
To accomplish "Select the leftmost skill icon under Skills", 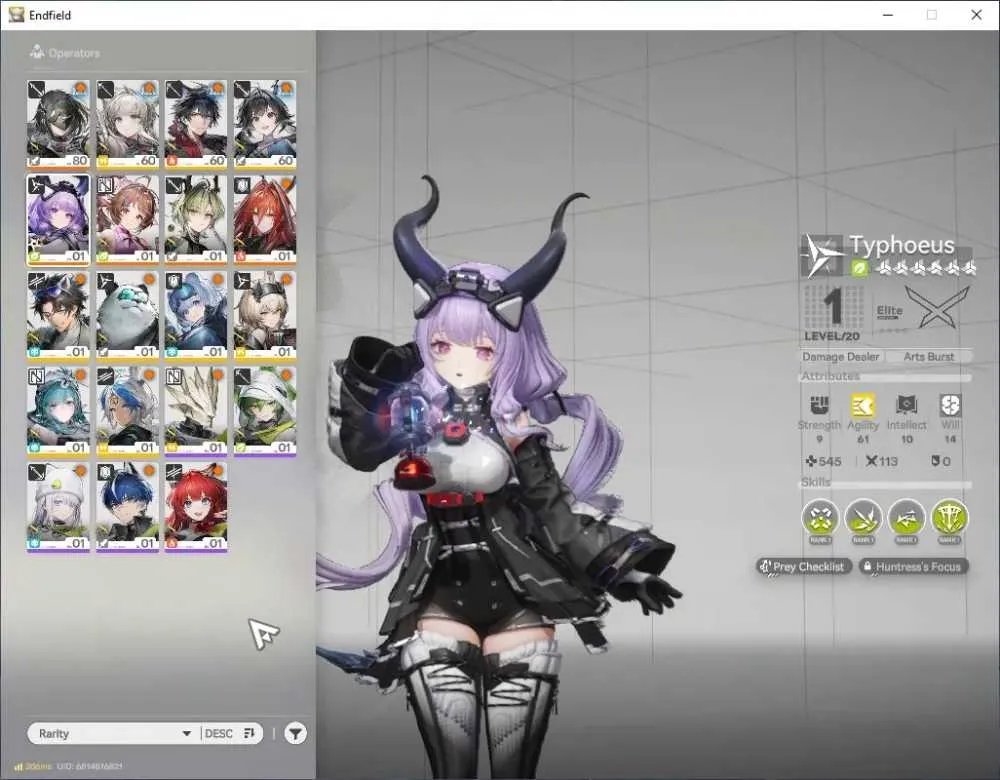I will click(x=820, y=518).
